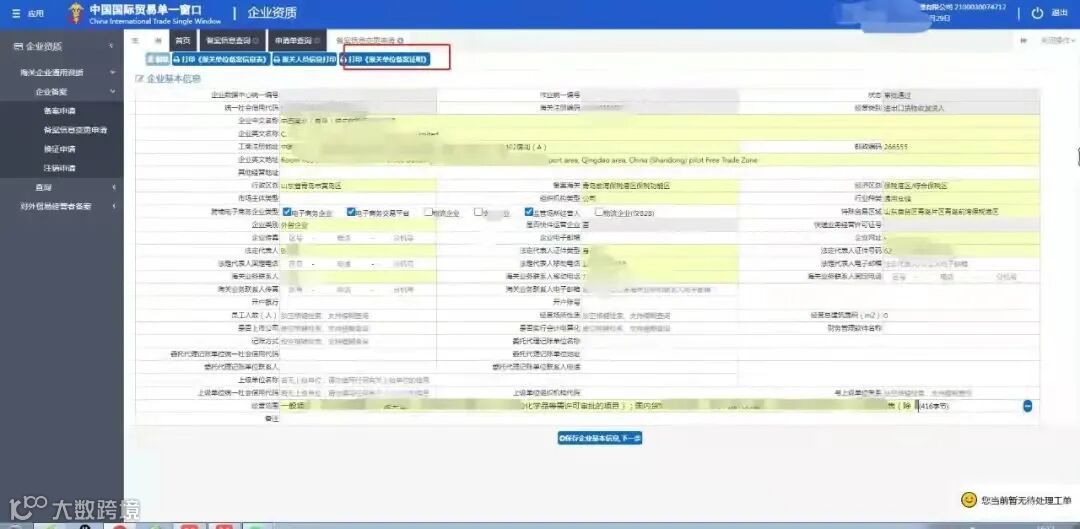1080x529 pixels.
Task: Collapse 海关企业通用资质 in the sidebar
Action: [112, 72]
